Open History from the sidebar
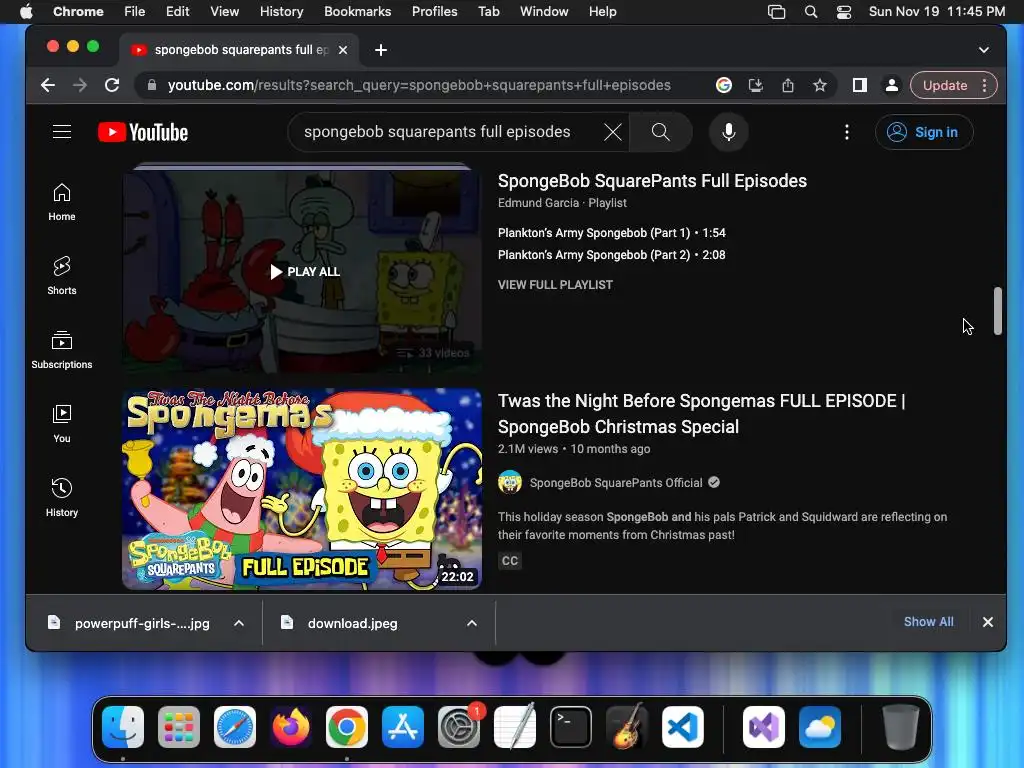Viewport: 1024px width, 768px height. [62, 497]
